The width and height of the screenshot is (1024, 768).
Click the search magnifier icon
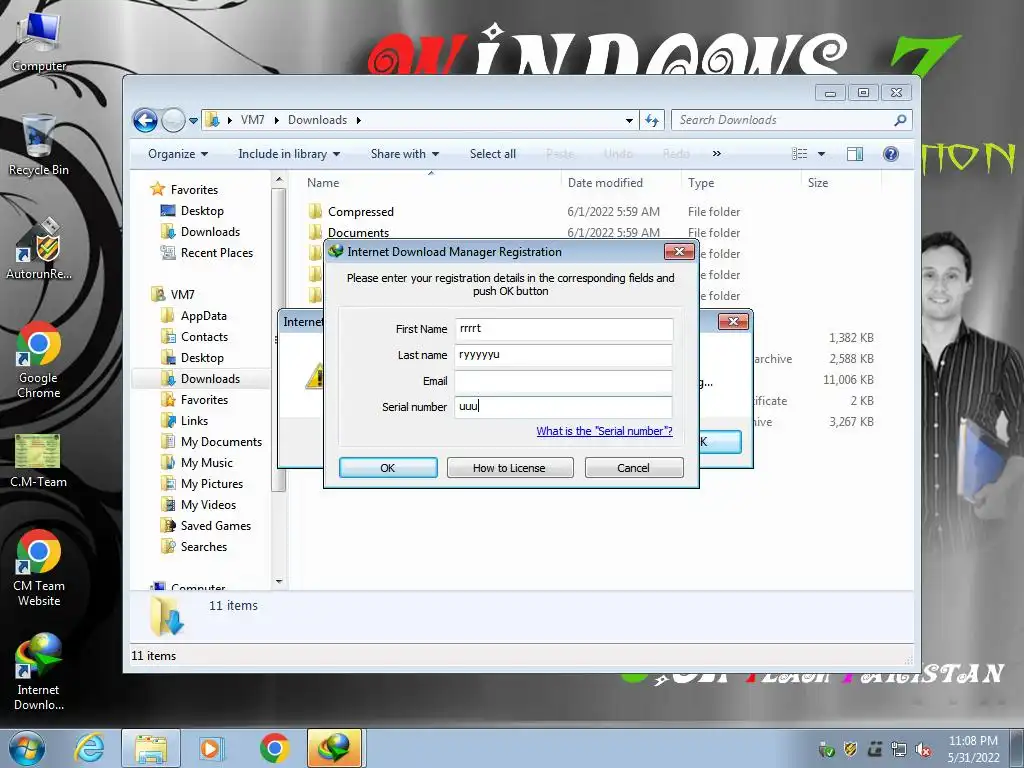tap(901, 120)
